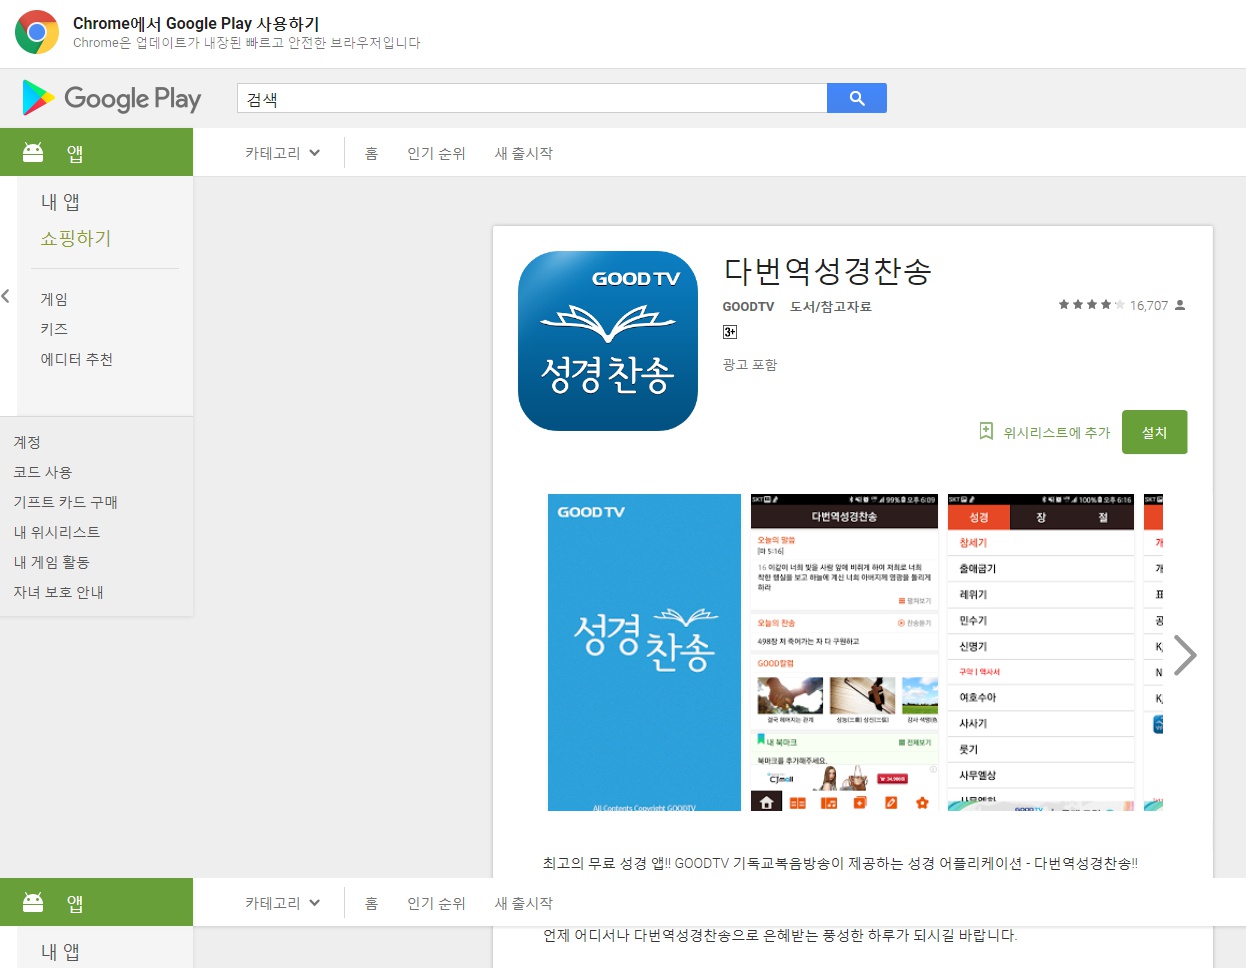Open the 키즈 category link

(x=54, y=329)
